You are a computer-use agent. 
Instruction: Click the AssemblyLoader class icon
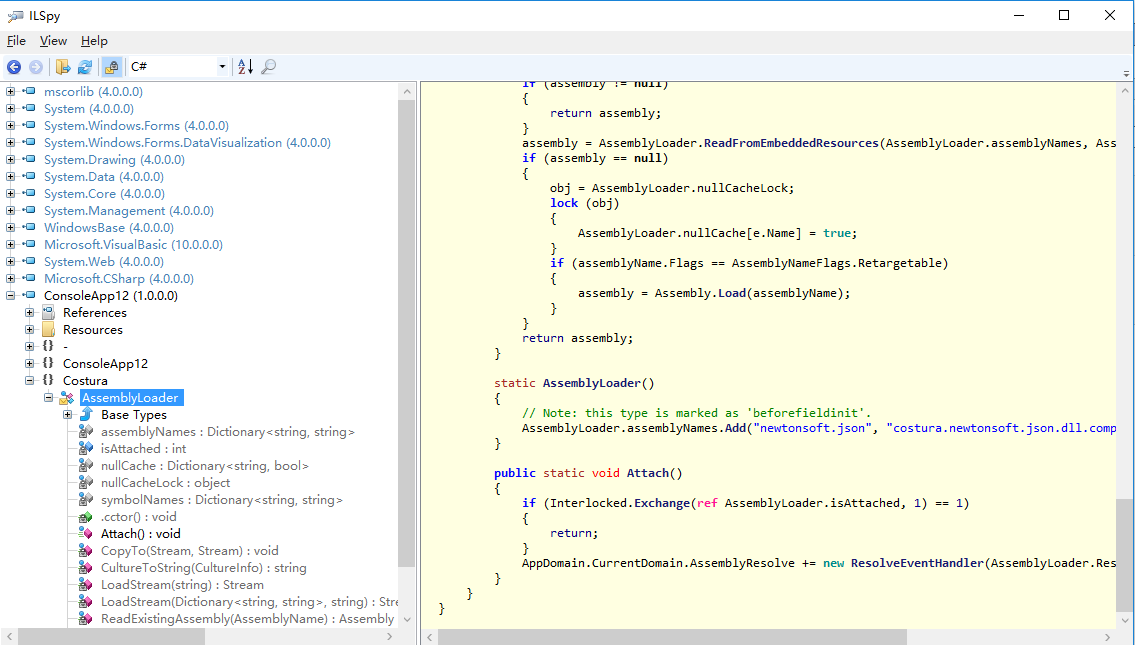coord(67,398)
